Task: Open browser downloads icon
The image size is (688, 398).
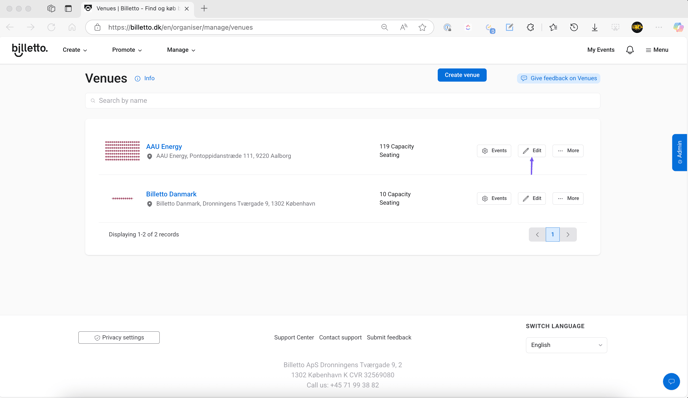Action: pyautogui.click(x=595, y=27)
